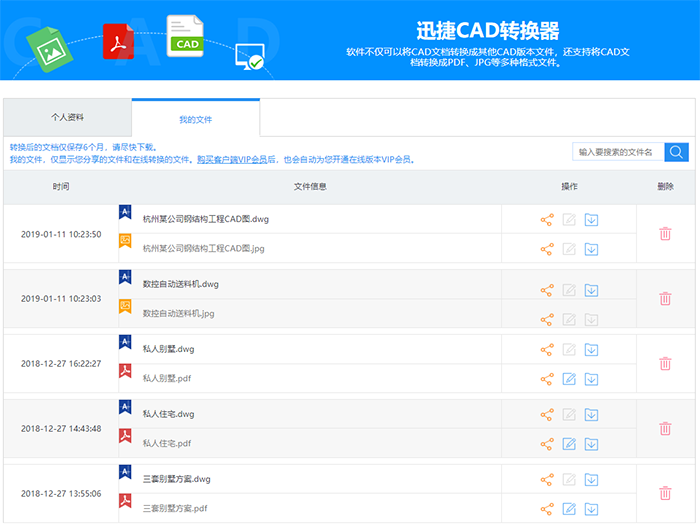Click the 时间 column header
Image resolution: width=700 pixels, height=526 pixels.
61,187
